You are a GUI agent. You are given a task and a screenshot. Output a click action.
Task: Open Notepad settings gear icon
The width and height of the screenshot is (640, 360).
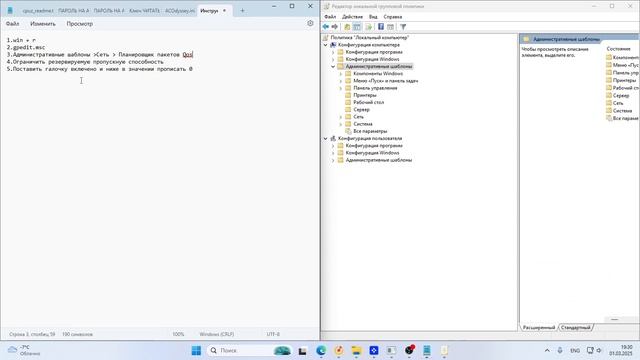(x=310, y=23)
